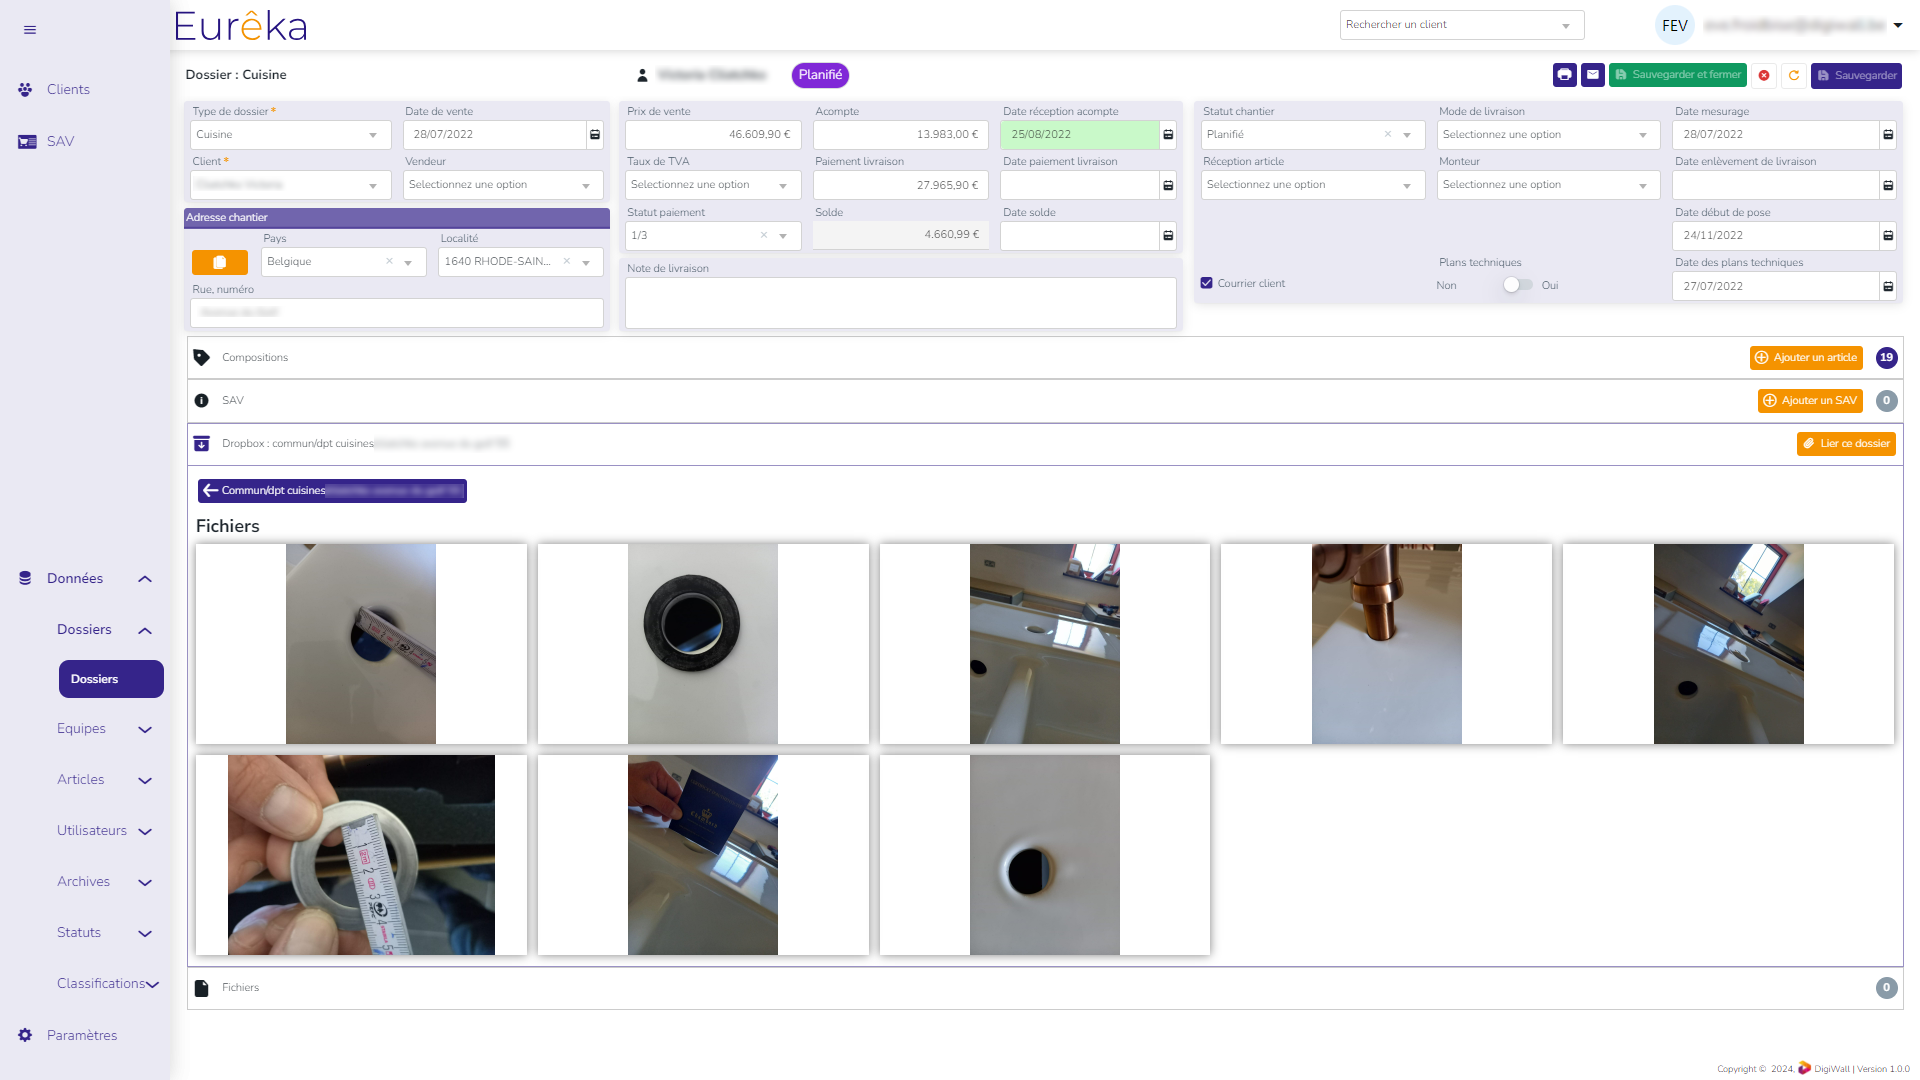Click the Note de livraison text area
Image resolution: width=1920 pixels, height=1080 pixels.
pyautogui.click(x=901, y=303)
